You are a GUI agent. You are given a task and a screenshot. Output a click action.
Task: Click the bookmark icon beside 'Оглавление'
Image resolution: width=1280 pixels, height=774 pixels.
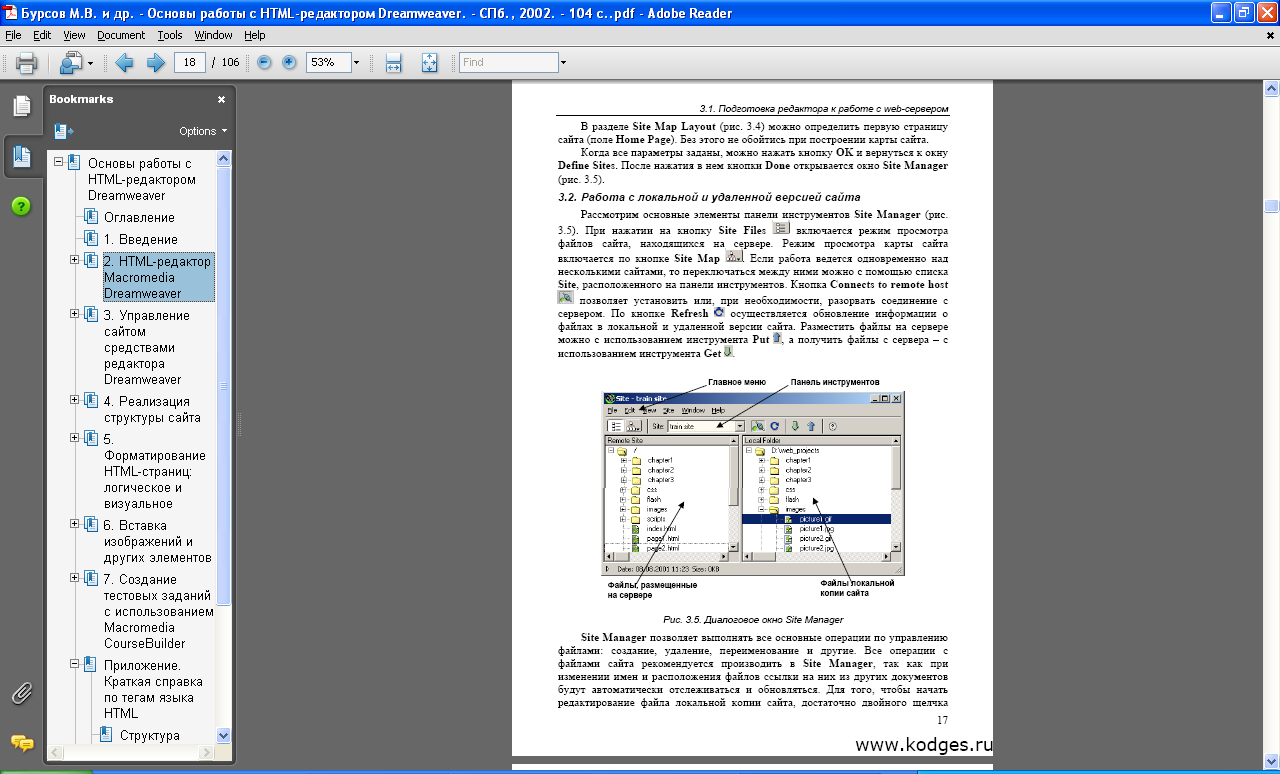click(91, 216)
